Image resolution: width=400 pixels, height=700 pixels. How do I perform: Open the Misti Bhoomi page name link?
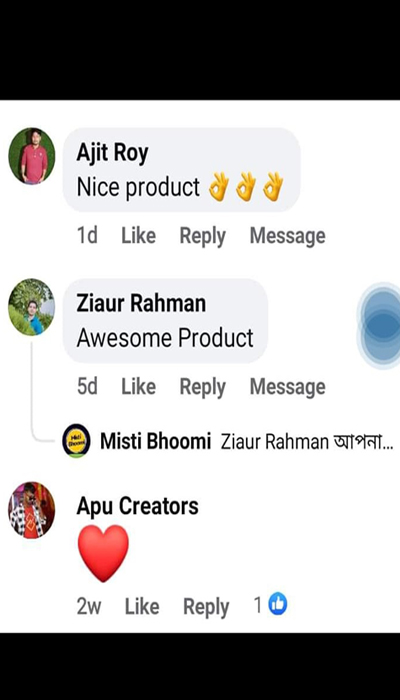tap(155, 442)
